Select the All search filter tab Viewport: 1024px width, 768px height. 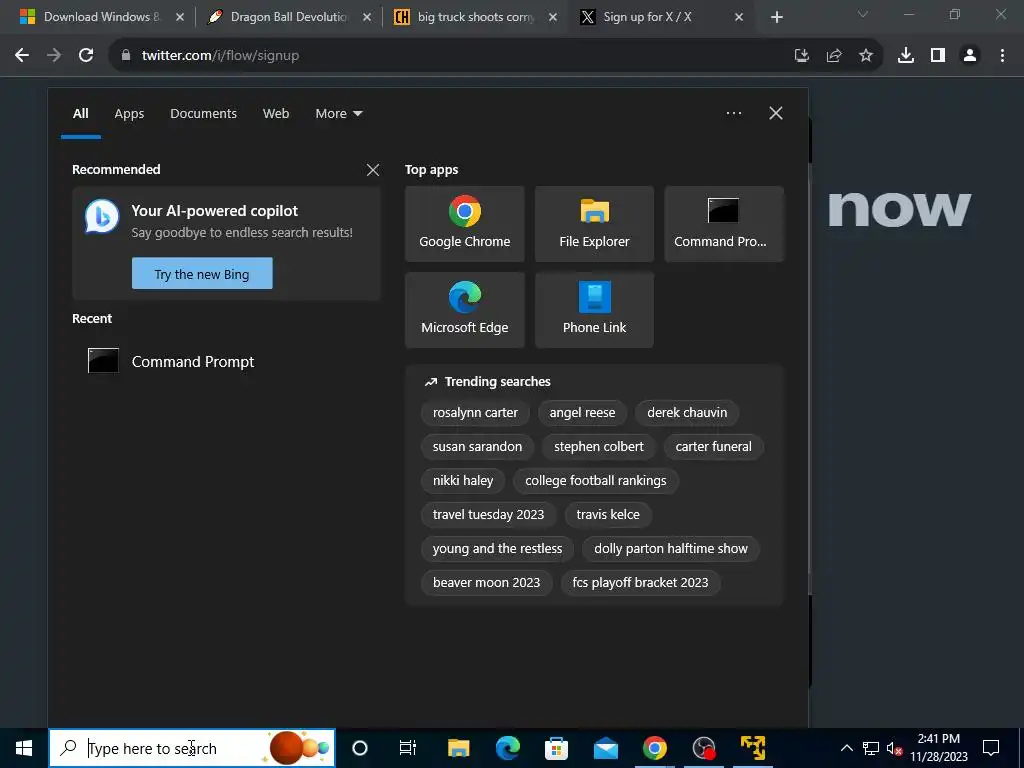tap(80, 114)
